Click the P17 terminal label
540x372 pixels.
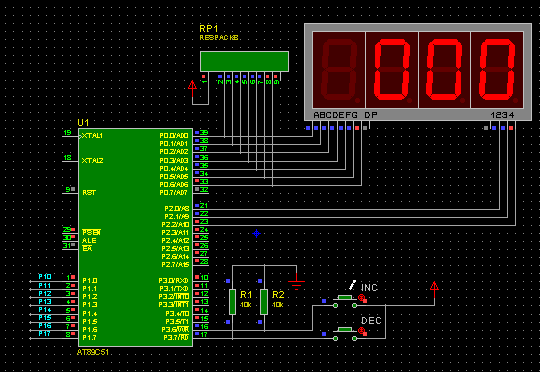pos(45,333)
